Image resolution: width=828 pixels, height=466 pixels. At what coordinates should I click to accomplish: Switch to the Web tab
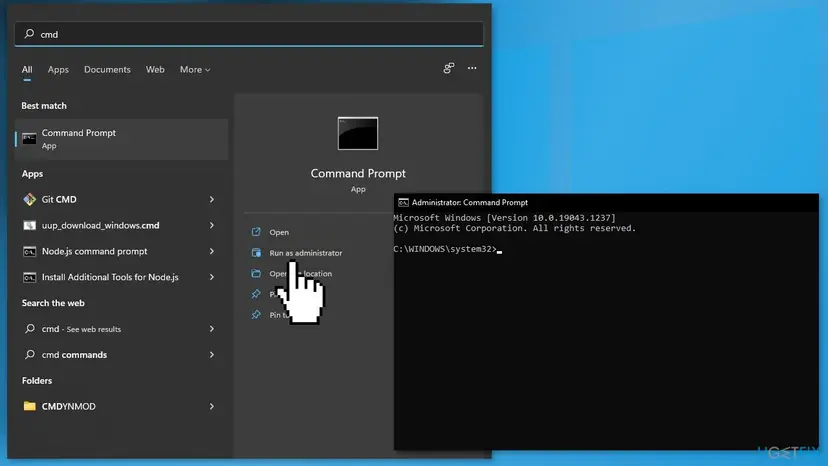point(155,70)
